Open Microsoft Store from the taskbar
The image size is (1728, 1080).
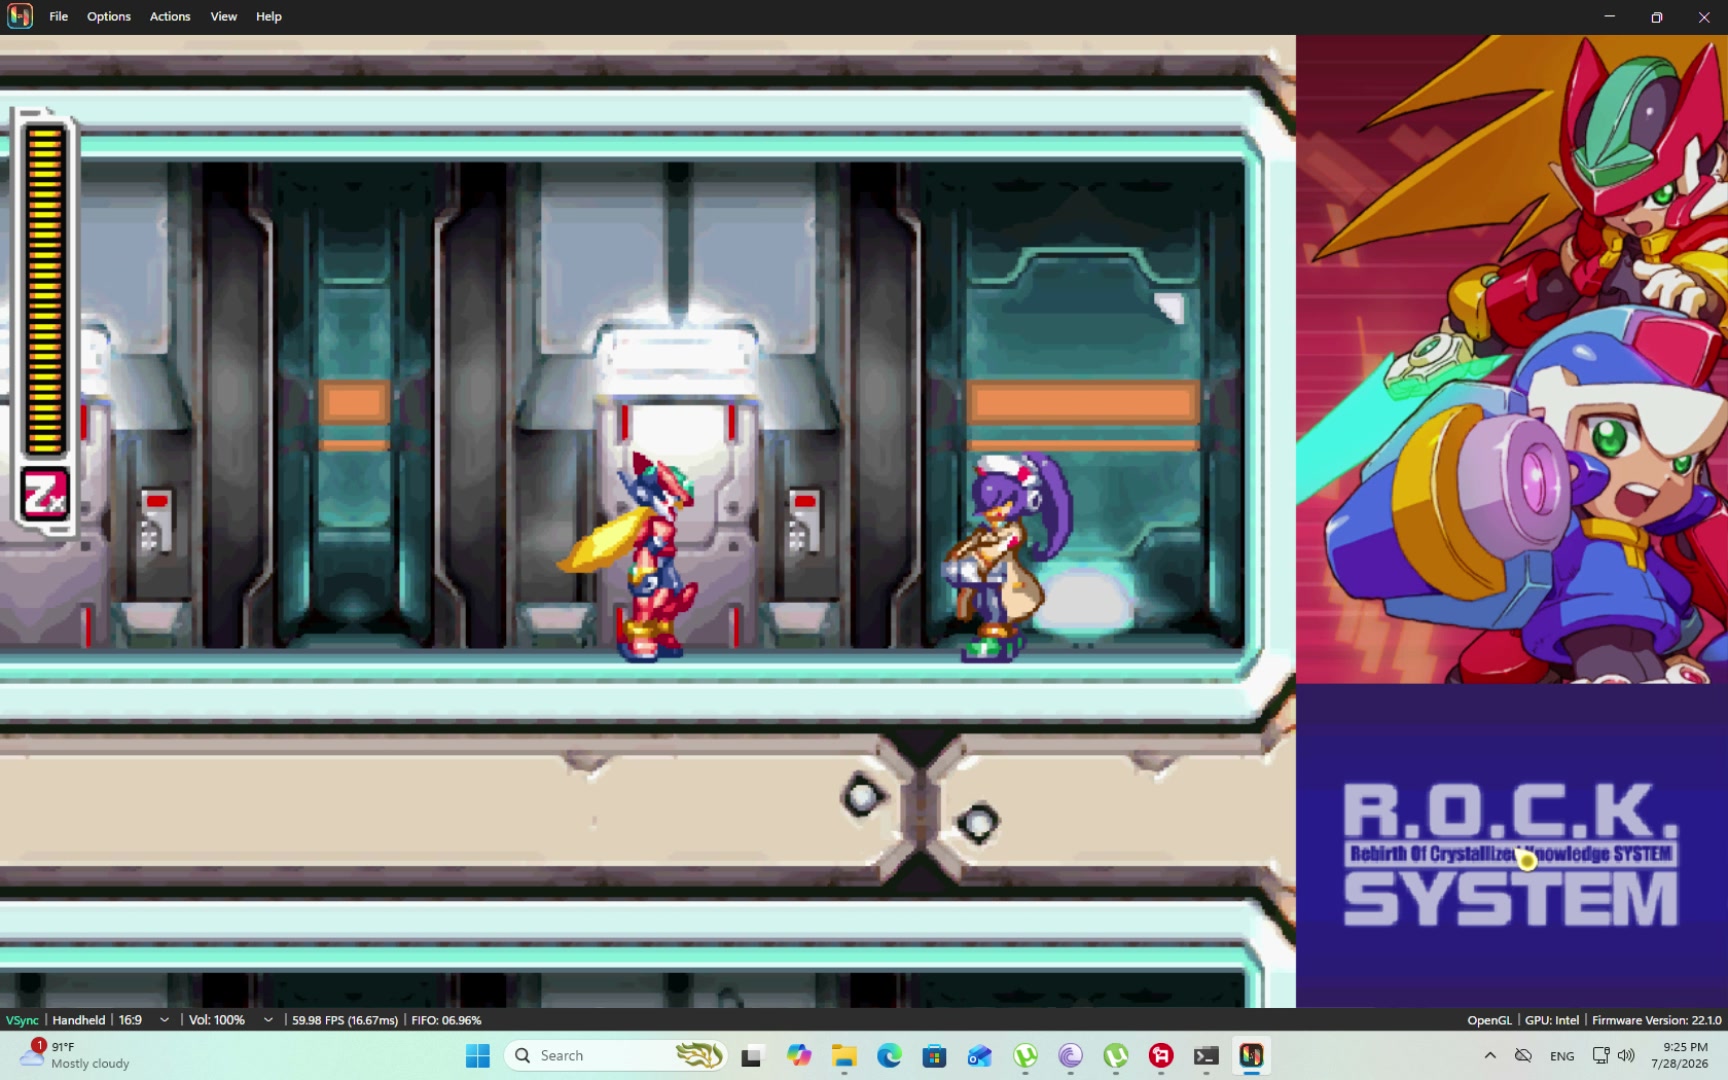tap(934, 1055)
